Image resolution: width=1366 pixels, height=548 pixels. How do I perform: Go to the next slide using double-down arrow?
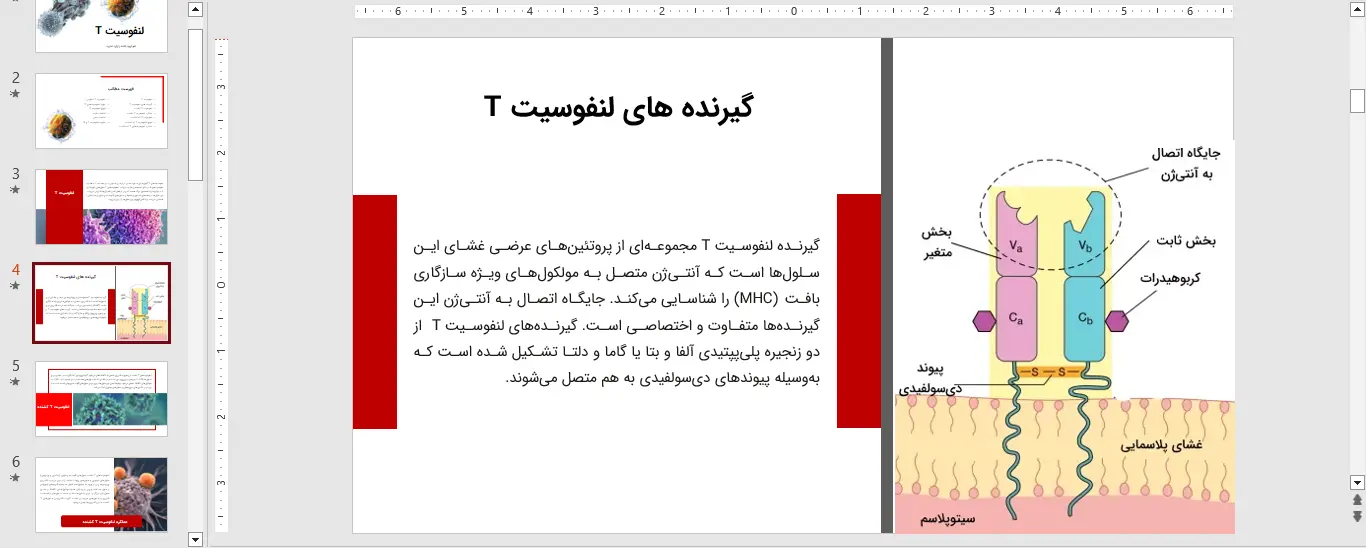pyautogui.click(x=1357, y=516)
